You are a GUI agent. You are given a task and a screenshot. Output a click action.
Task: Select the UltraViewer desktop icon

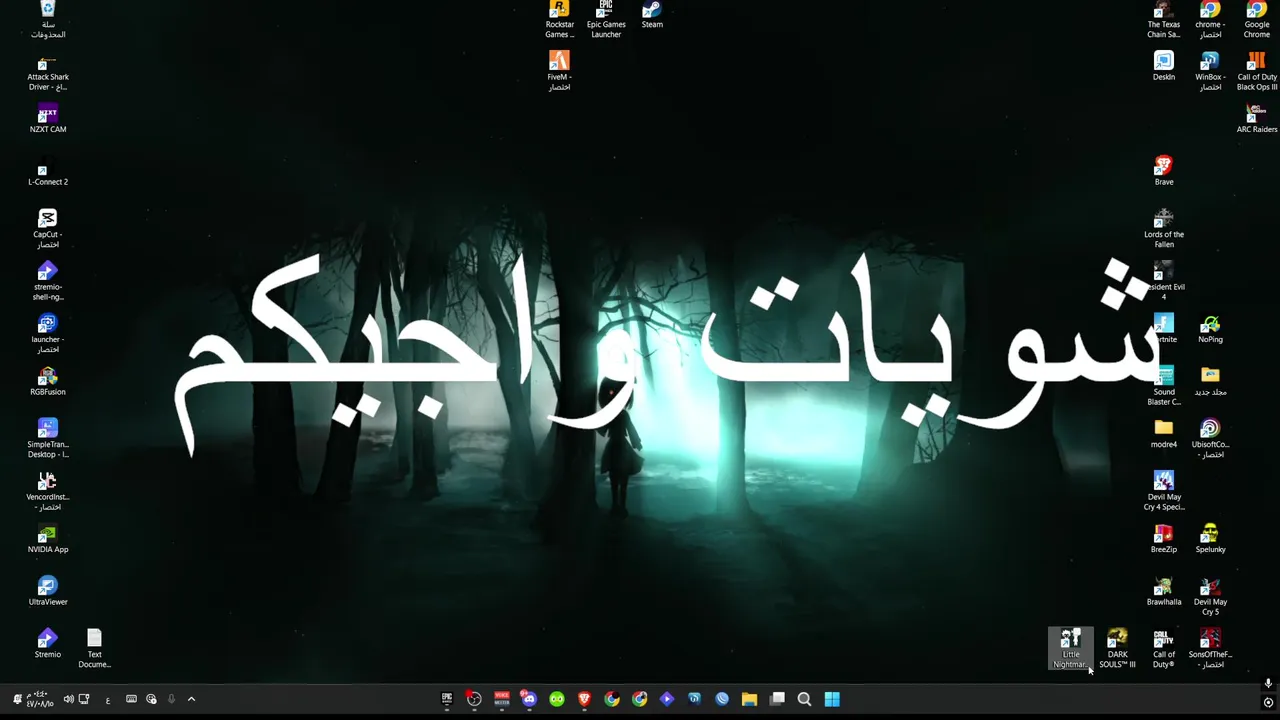click(x=48, y=591)
